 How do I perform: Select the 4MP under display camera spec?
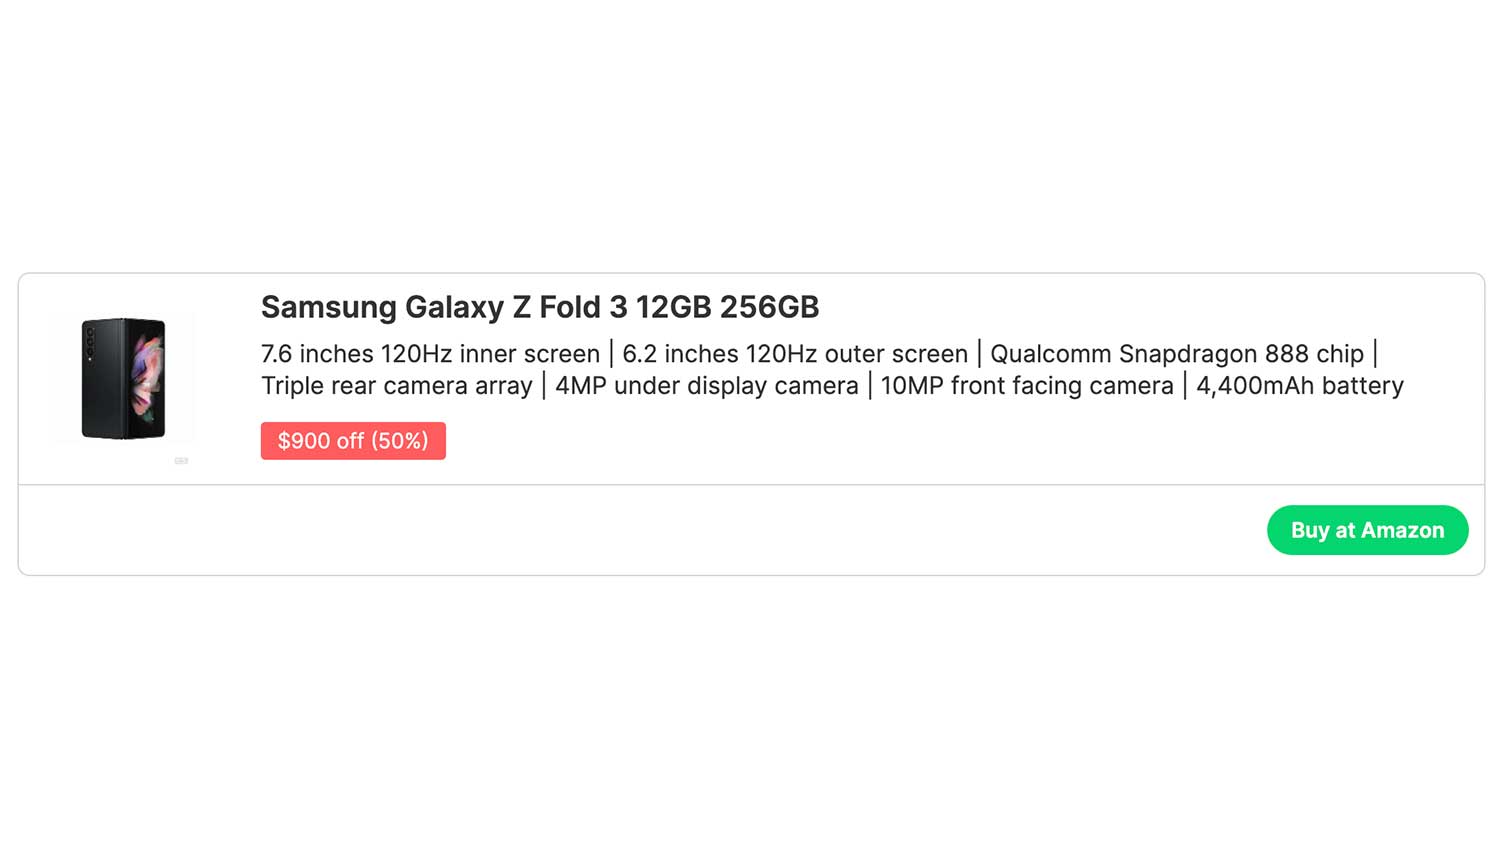706,386
